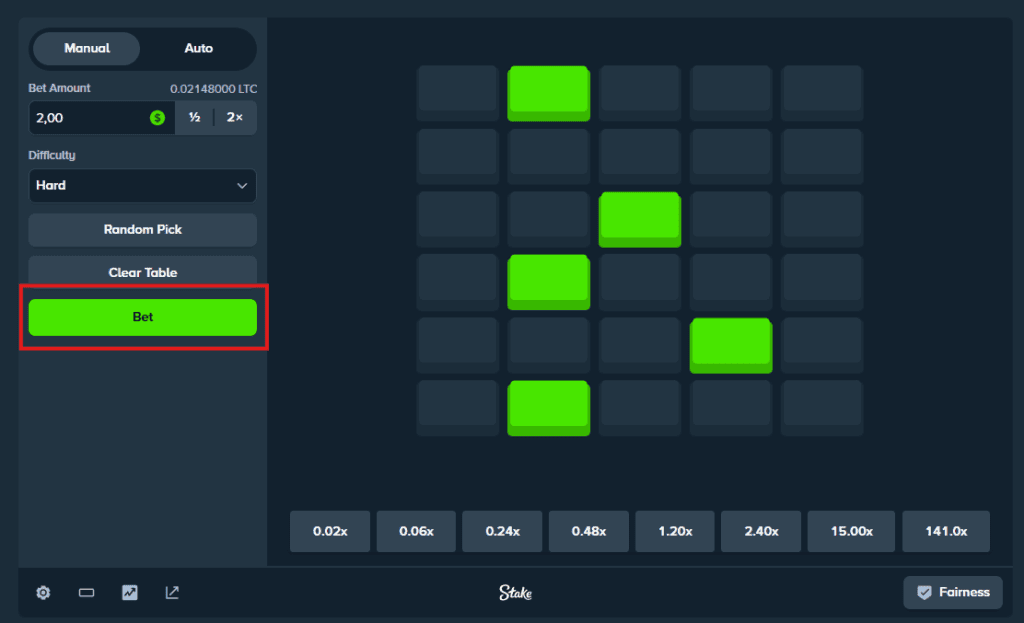The image size is (1024, 623).
Task: Click the external-link stats icon
Action: (x=171, y=592)
